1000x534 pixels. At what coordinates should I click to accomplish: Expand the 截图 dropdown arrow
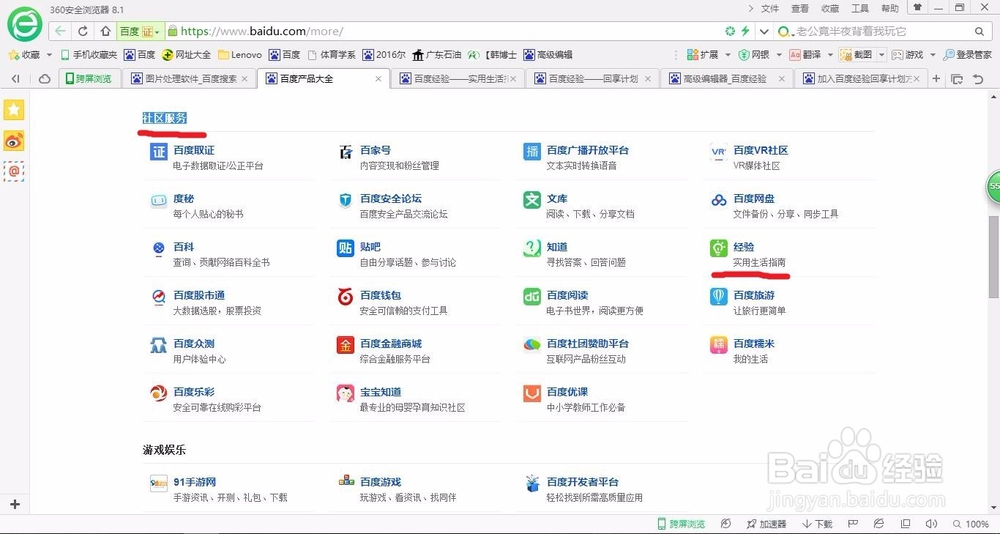coord(882,55)
